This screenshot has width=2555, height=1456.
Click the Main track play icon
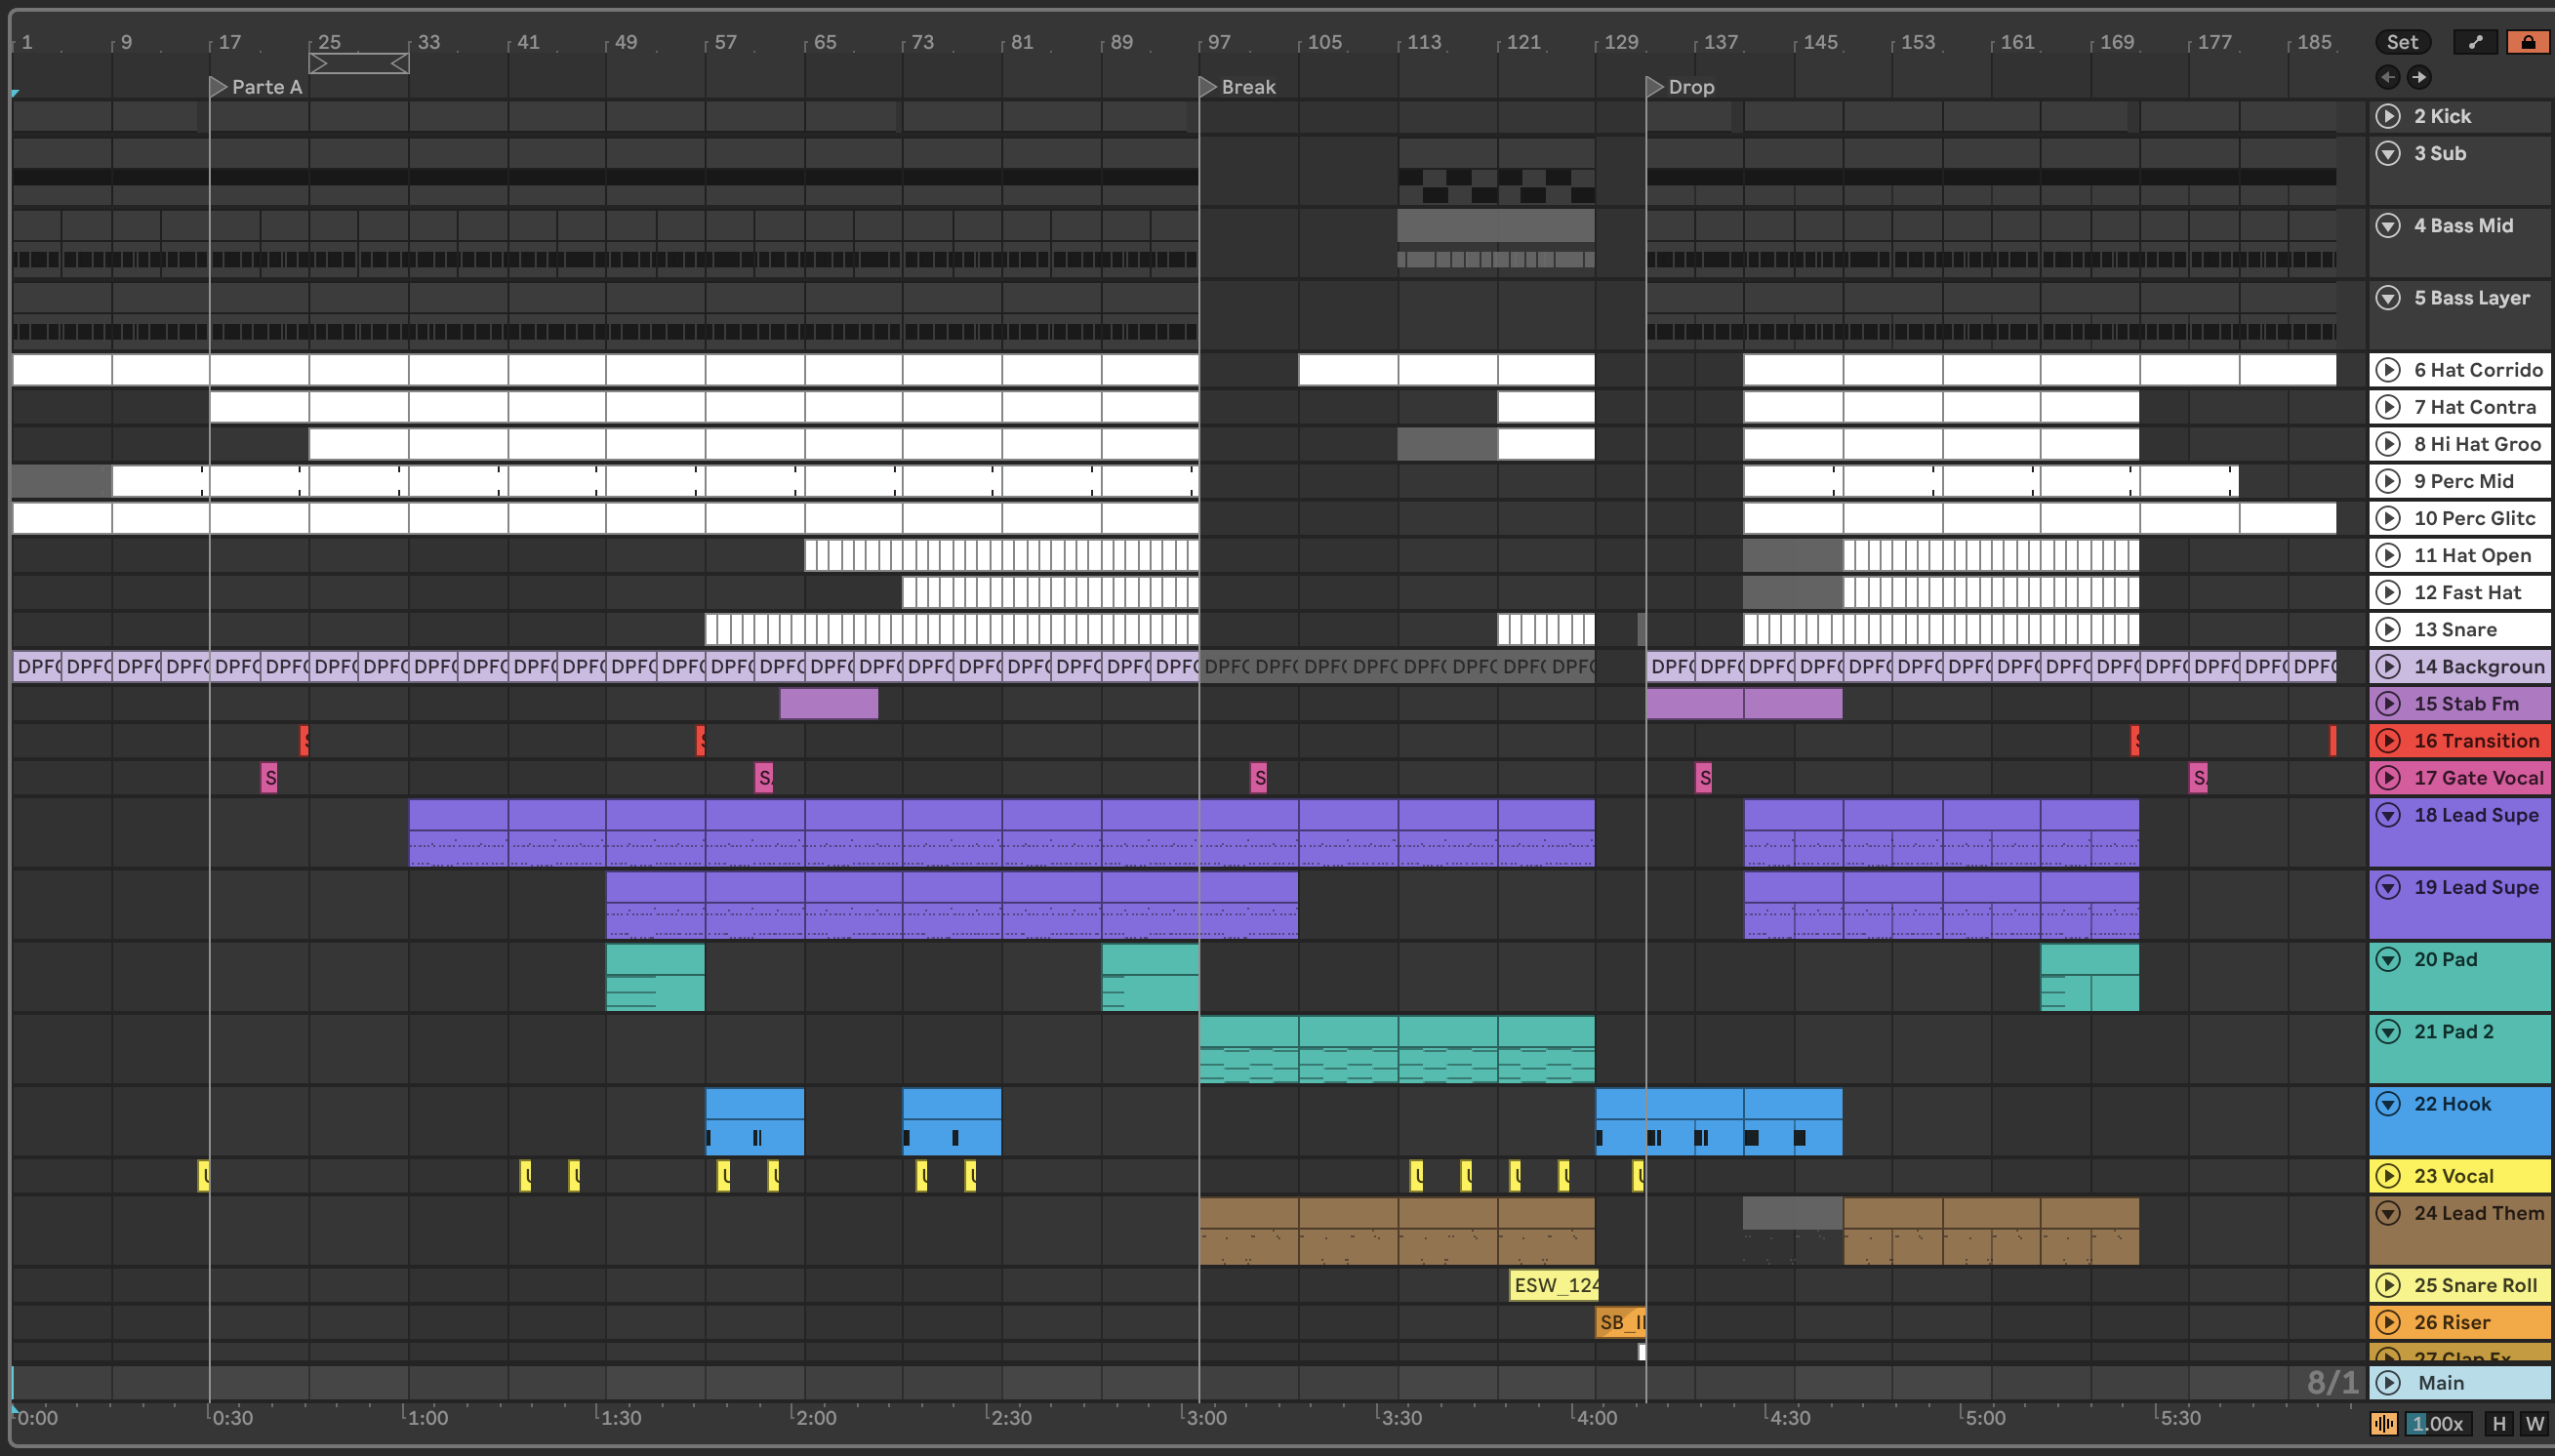2388,1383
